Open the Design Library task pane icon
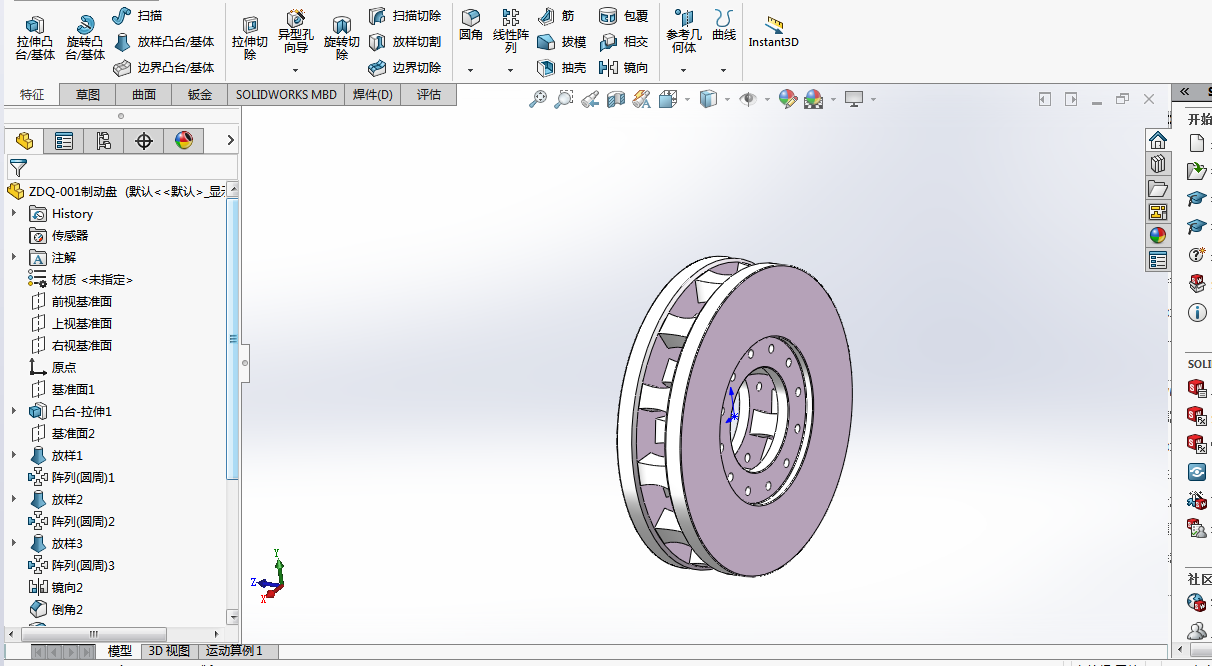 pos(1158,163)
